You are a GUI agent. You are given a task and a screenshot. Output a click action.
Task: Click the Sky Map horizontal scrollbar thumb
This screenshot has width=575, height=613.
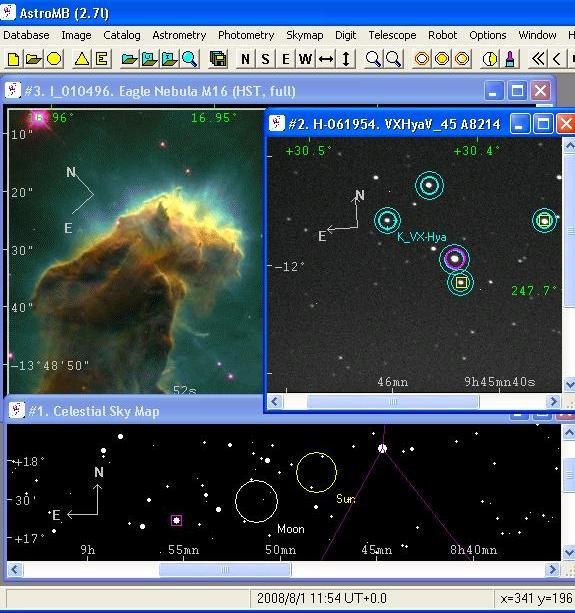(x=225, y=570)
